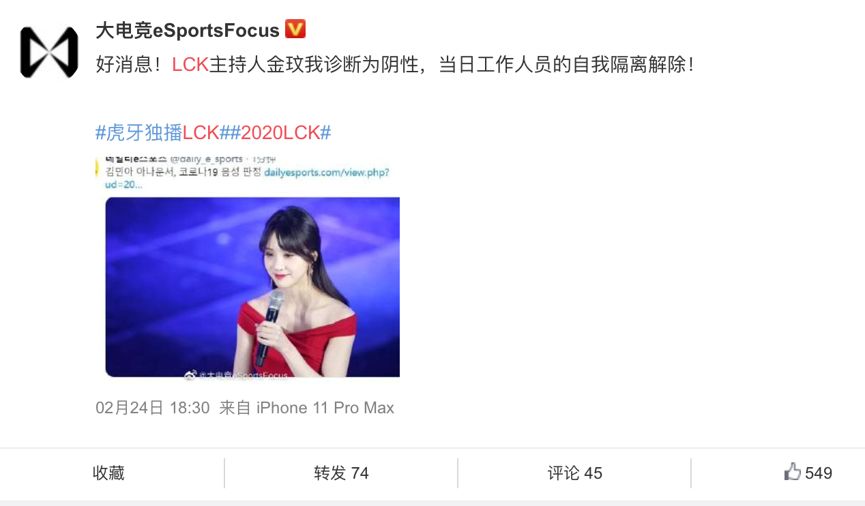865x506 pixels.
Task: Click the Korean headline in embedded tweet
Action: (183, 172)
